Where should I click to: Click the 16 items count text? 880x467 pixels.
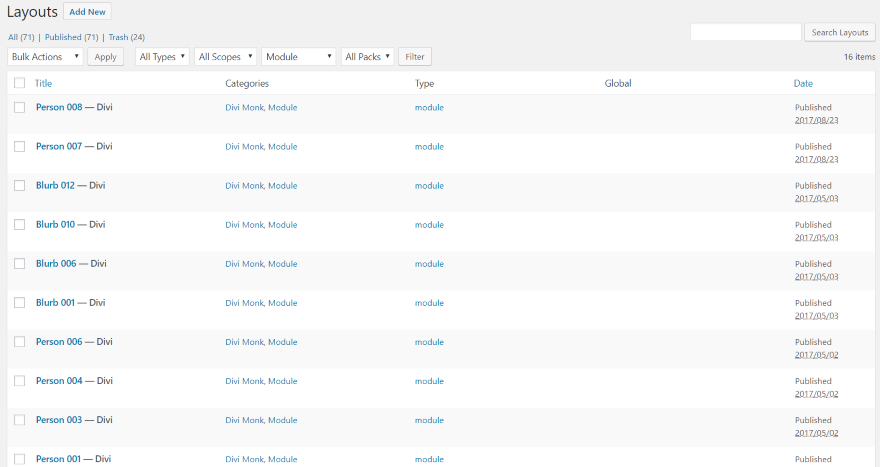pyautogui.click(x=859, y=57)
